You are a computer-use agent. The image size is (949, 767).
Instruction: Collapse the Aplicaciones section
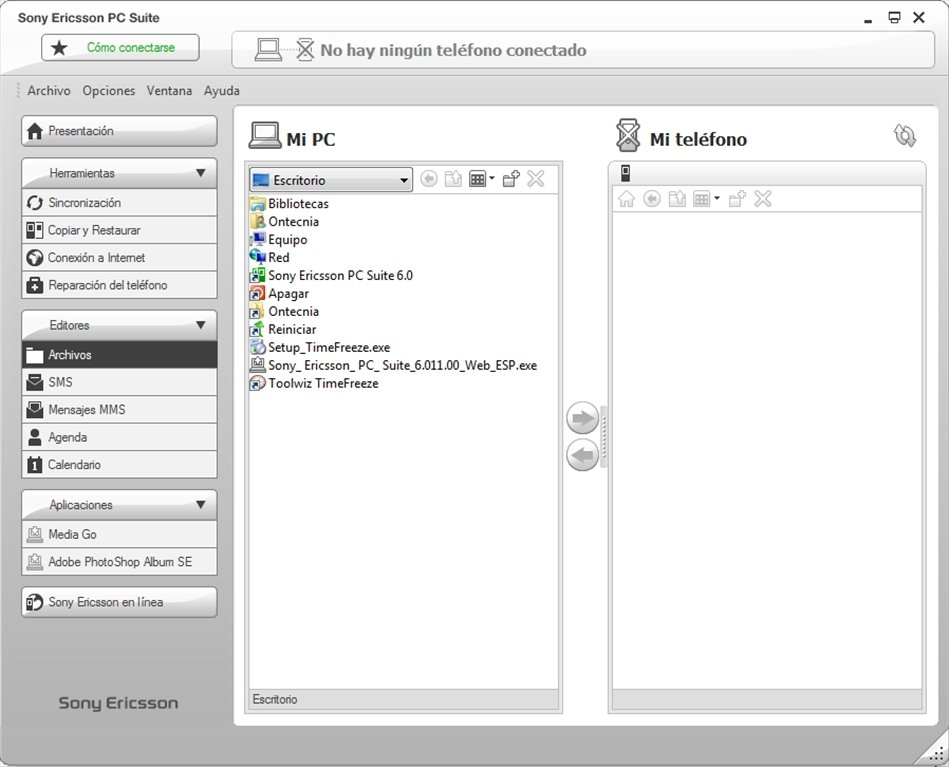point(201,504)
